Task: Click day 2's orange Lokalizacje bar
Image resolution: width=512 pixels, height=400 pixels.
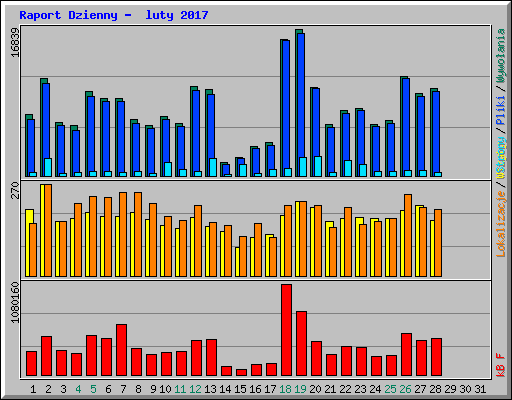Action: click(x=48, y=230)
